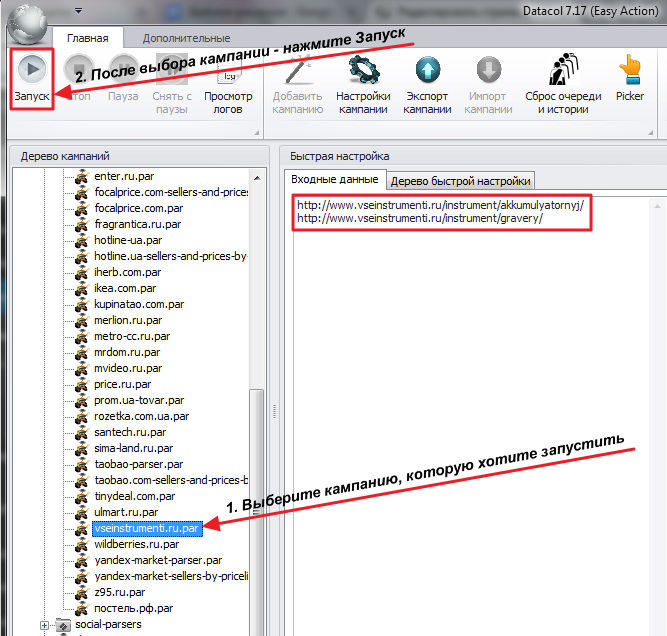This screenshot has width=667, height=636.
Task: Choose ikea.com.par campaign
Action: coord(125,288)
